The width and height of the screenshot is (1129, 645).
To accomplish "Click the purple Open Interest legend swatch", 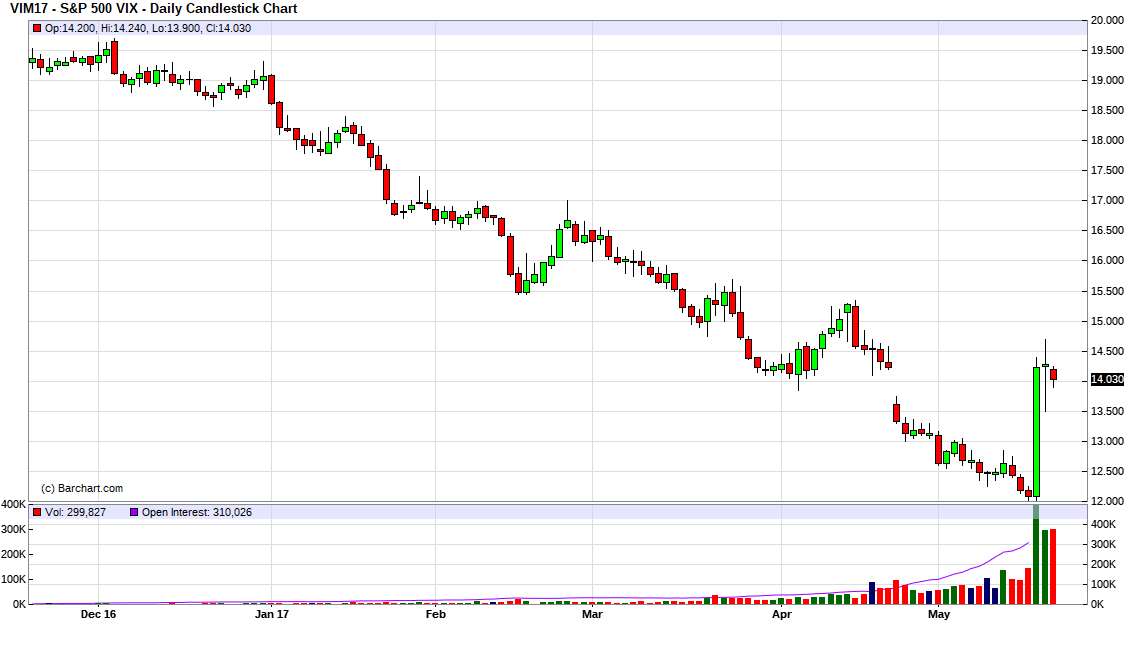I will click(134, 513).
